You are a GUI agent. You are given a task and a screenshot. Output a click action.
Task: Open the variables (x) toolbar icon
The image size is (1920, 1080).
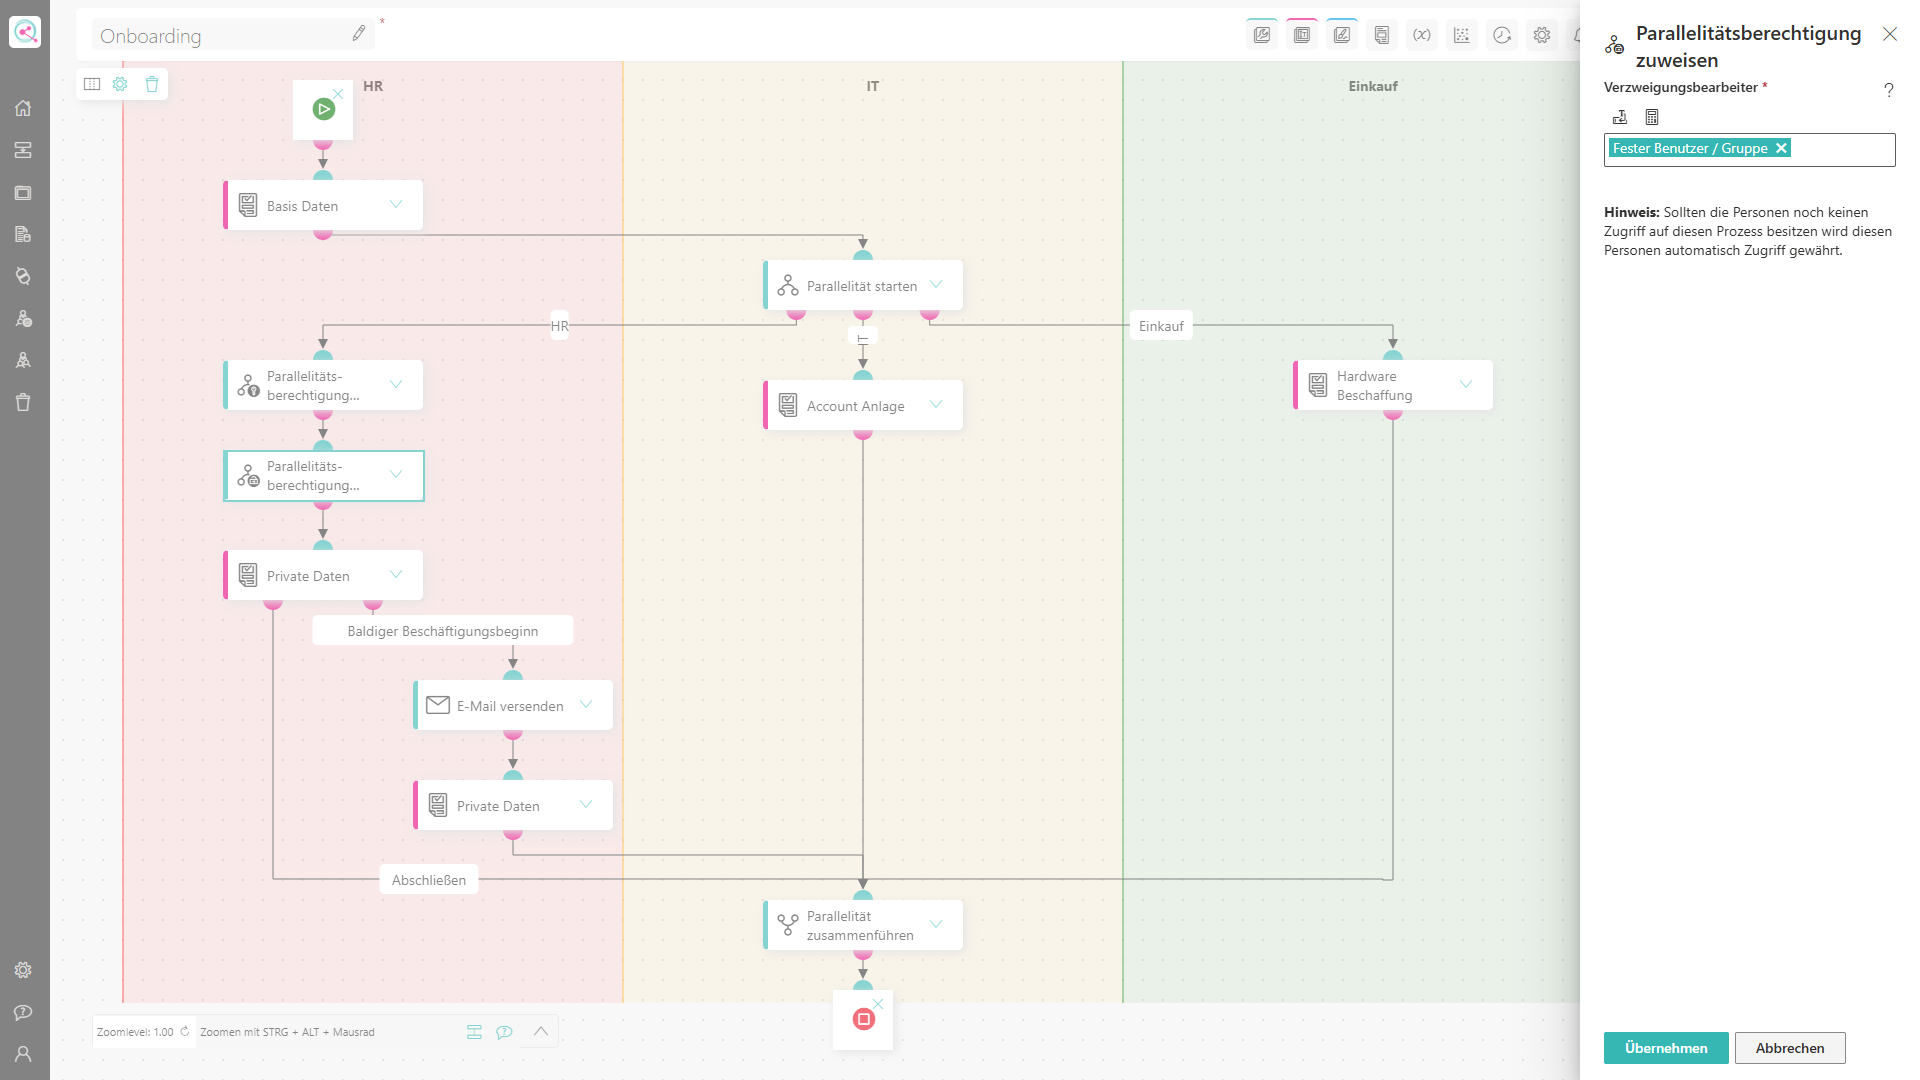1422,35
